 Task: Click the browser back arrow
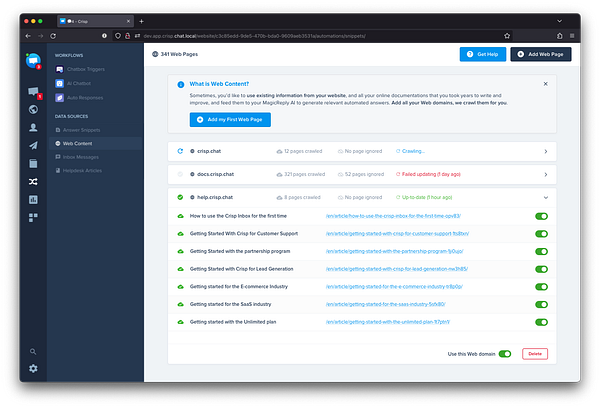pyautogui.click(x=28, y=36)
